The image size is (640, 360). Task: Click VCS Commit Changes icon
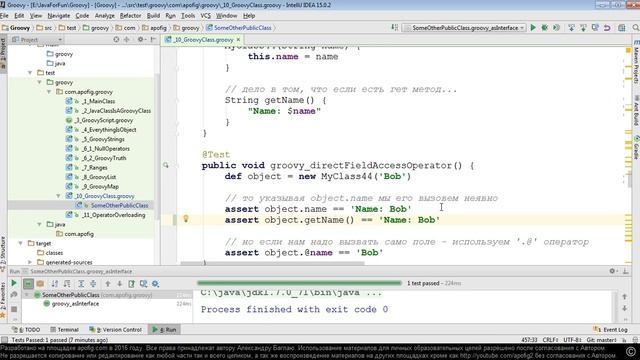(x=583, y=28)
